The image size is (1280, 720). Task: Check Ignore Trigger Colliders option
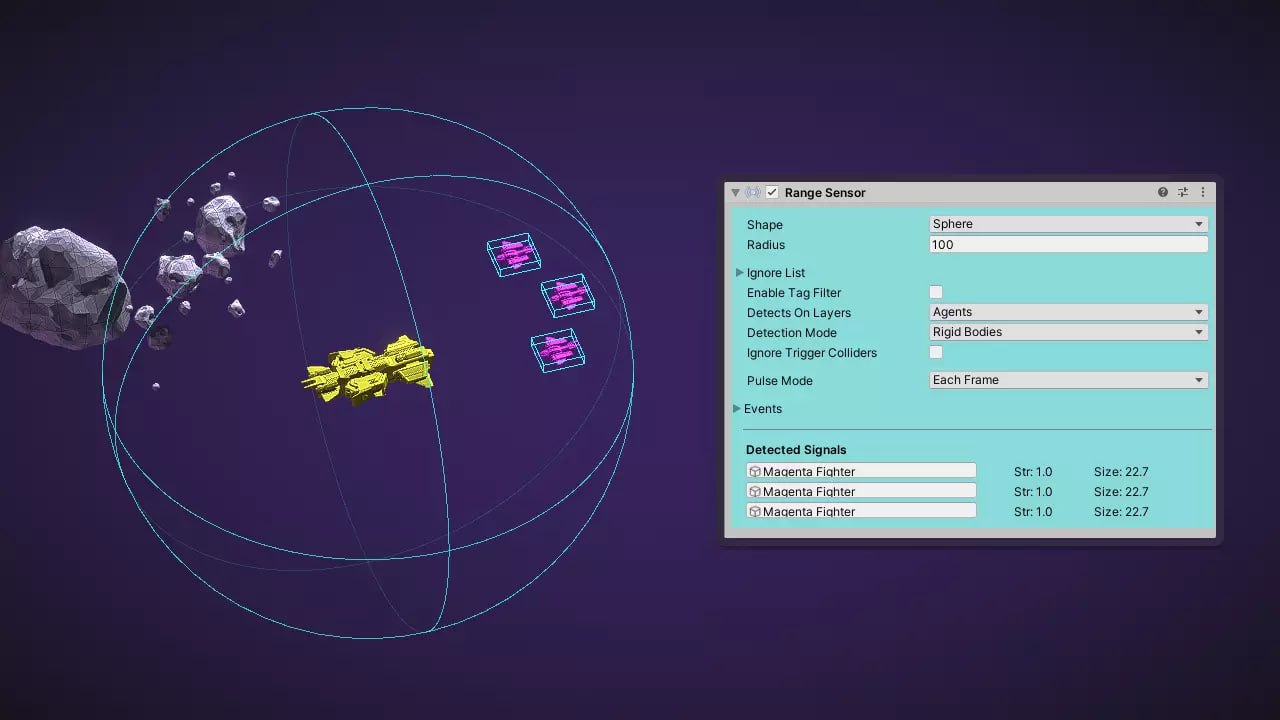point(936,352)
